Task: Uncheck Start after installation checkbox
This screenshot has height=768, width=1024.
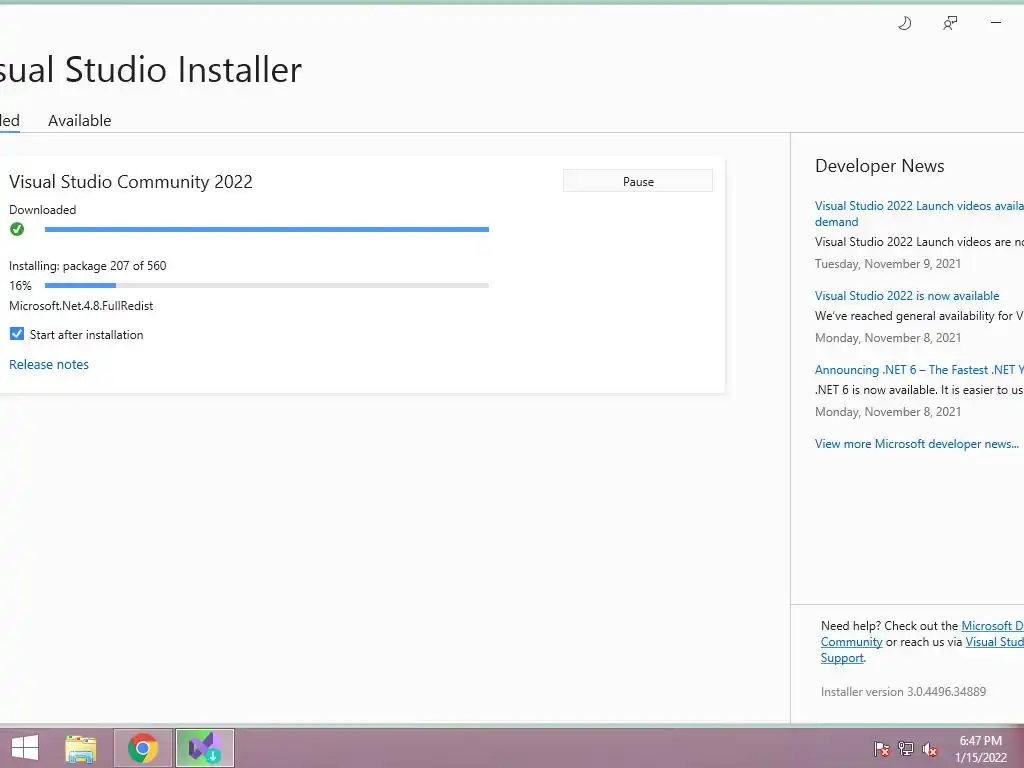Action: [x=17, y=334]
